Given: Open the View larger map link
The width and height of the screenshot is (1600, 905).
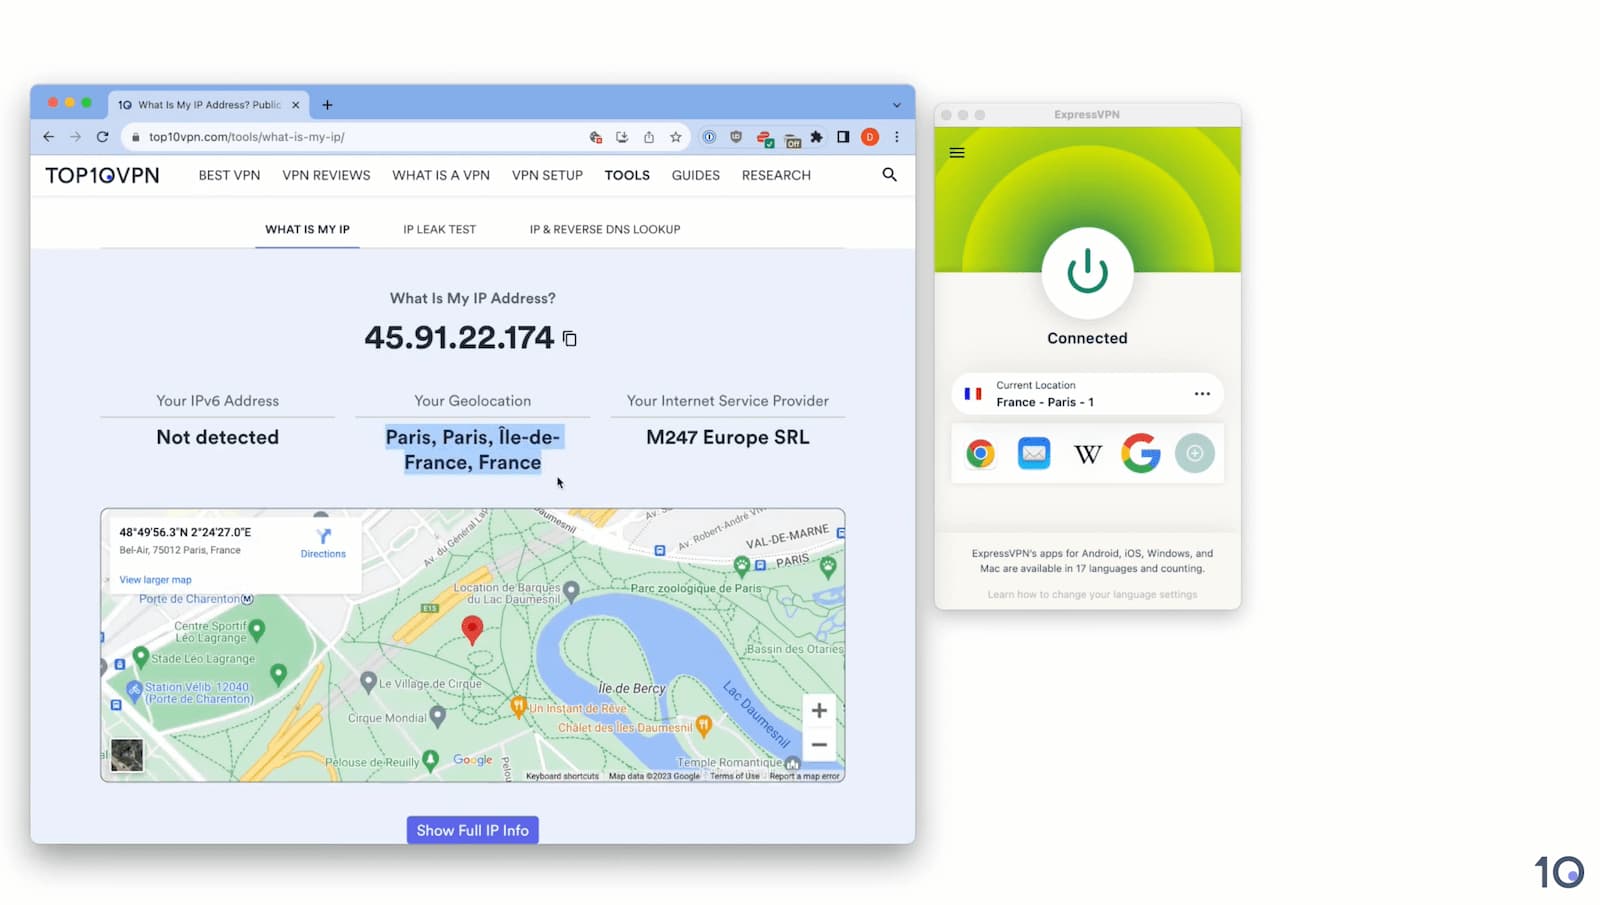Looking at the screenshot, I should [155, 579].
